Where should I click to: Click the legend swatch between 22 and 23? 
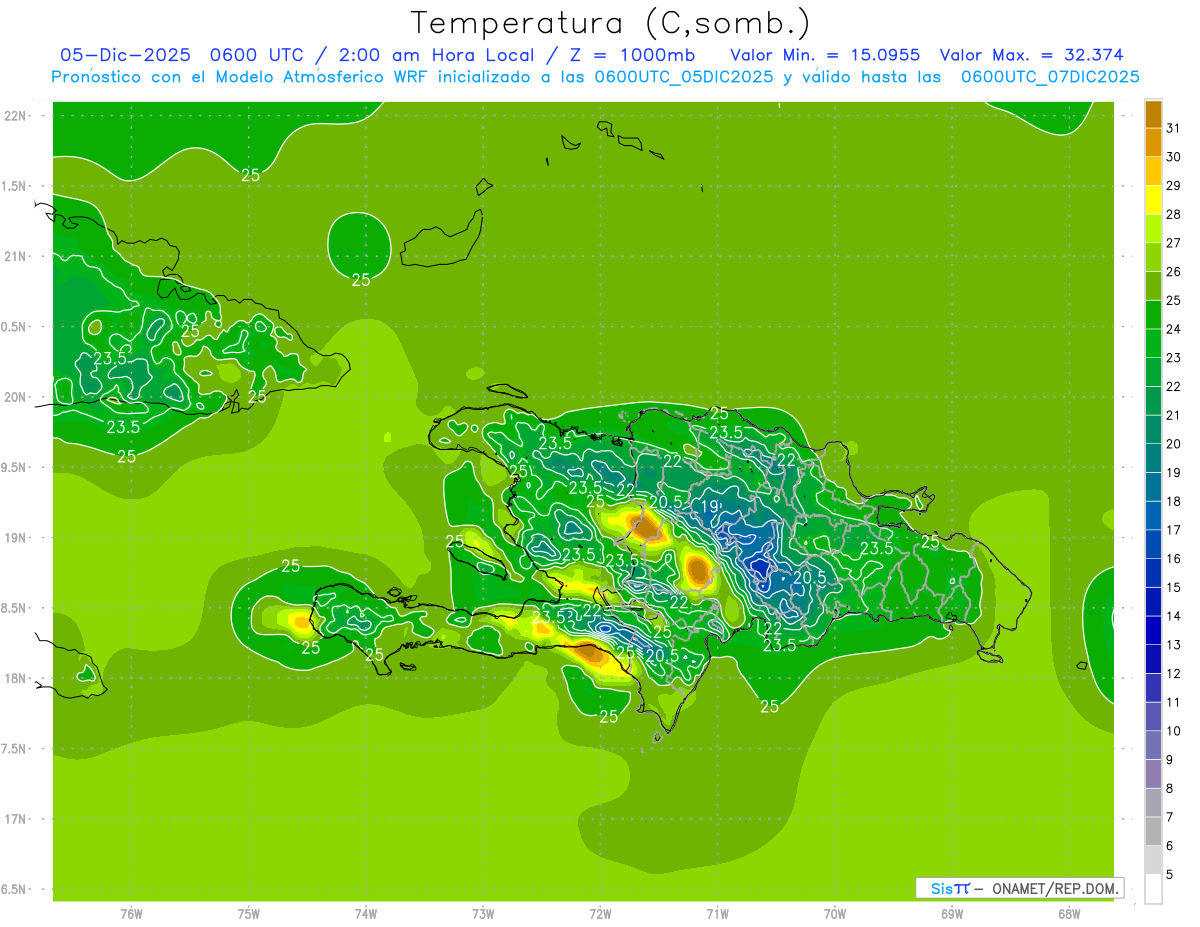[x=1153, y=372]
